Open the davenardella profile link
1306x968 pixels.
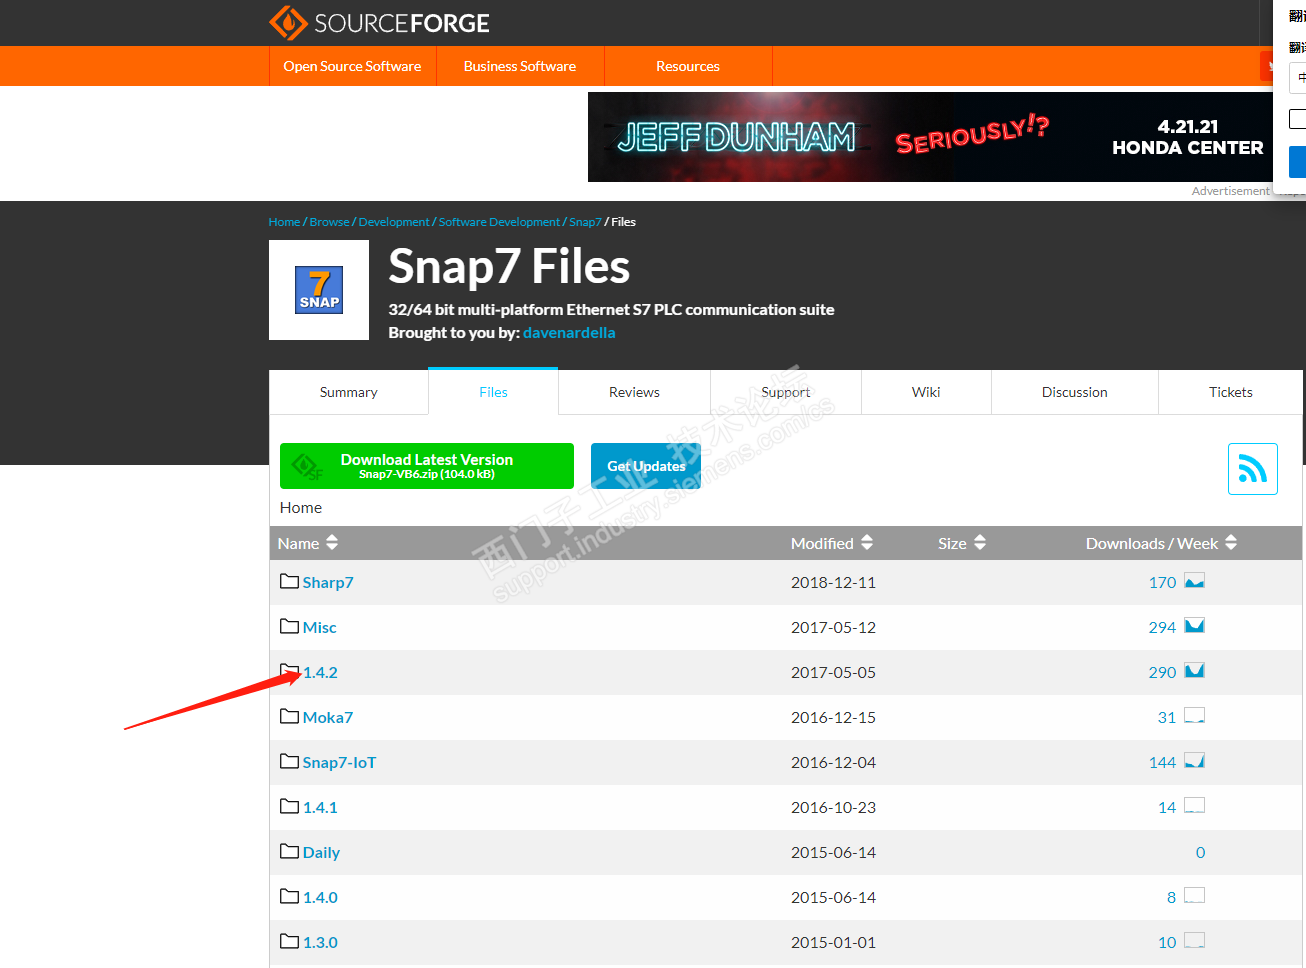click(569, 333)
